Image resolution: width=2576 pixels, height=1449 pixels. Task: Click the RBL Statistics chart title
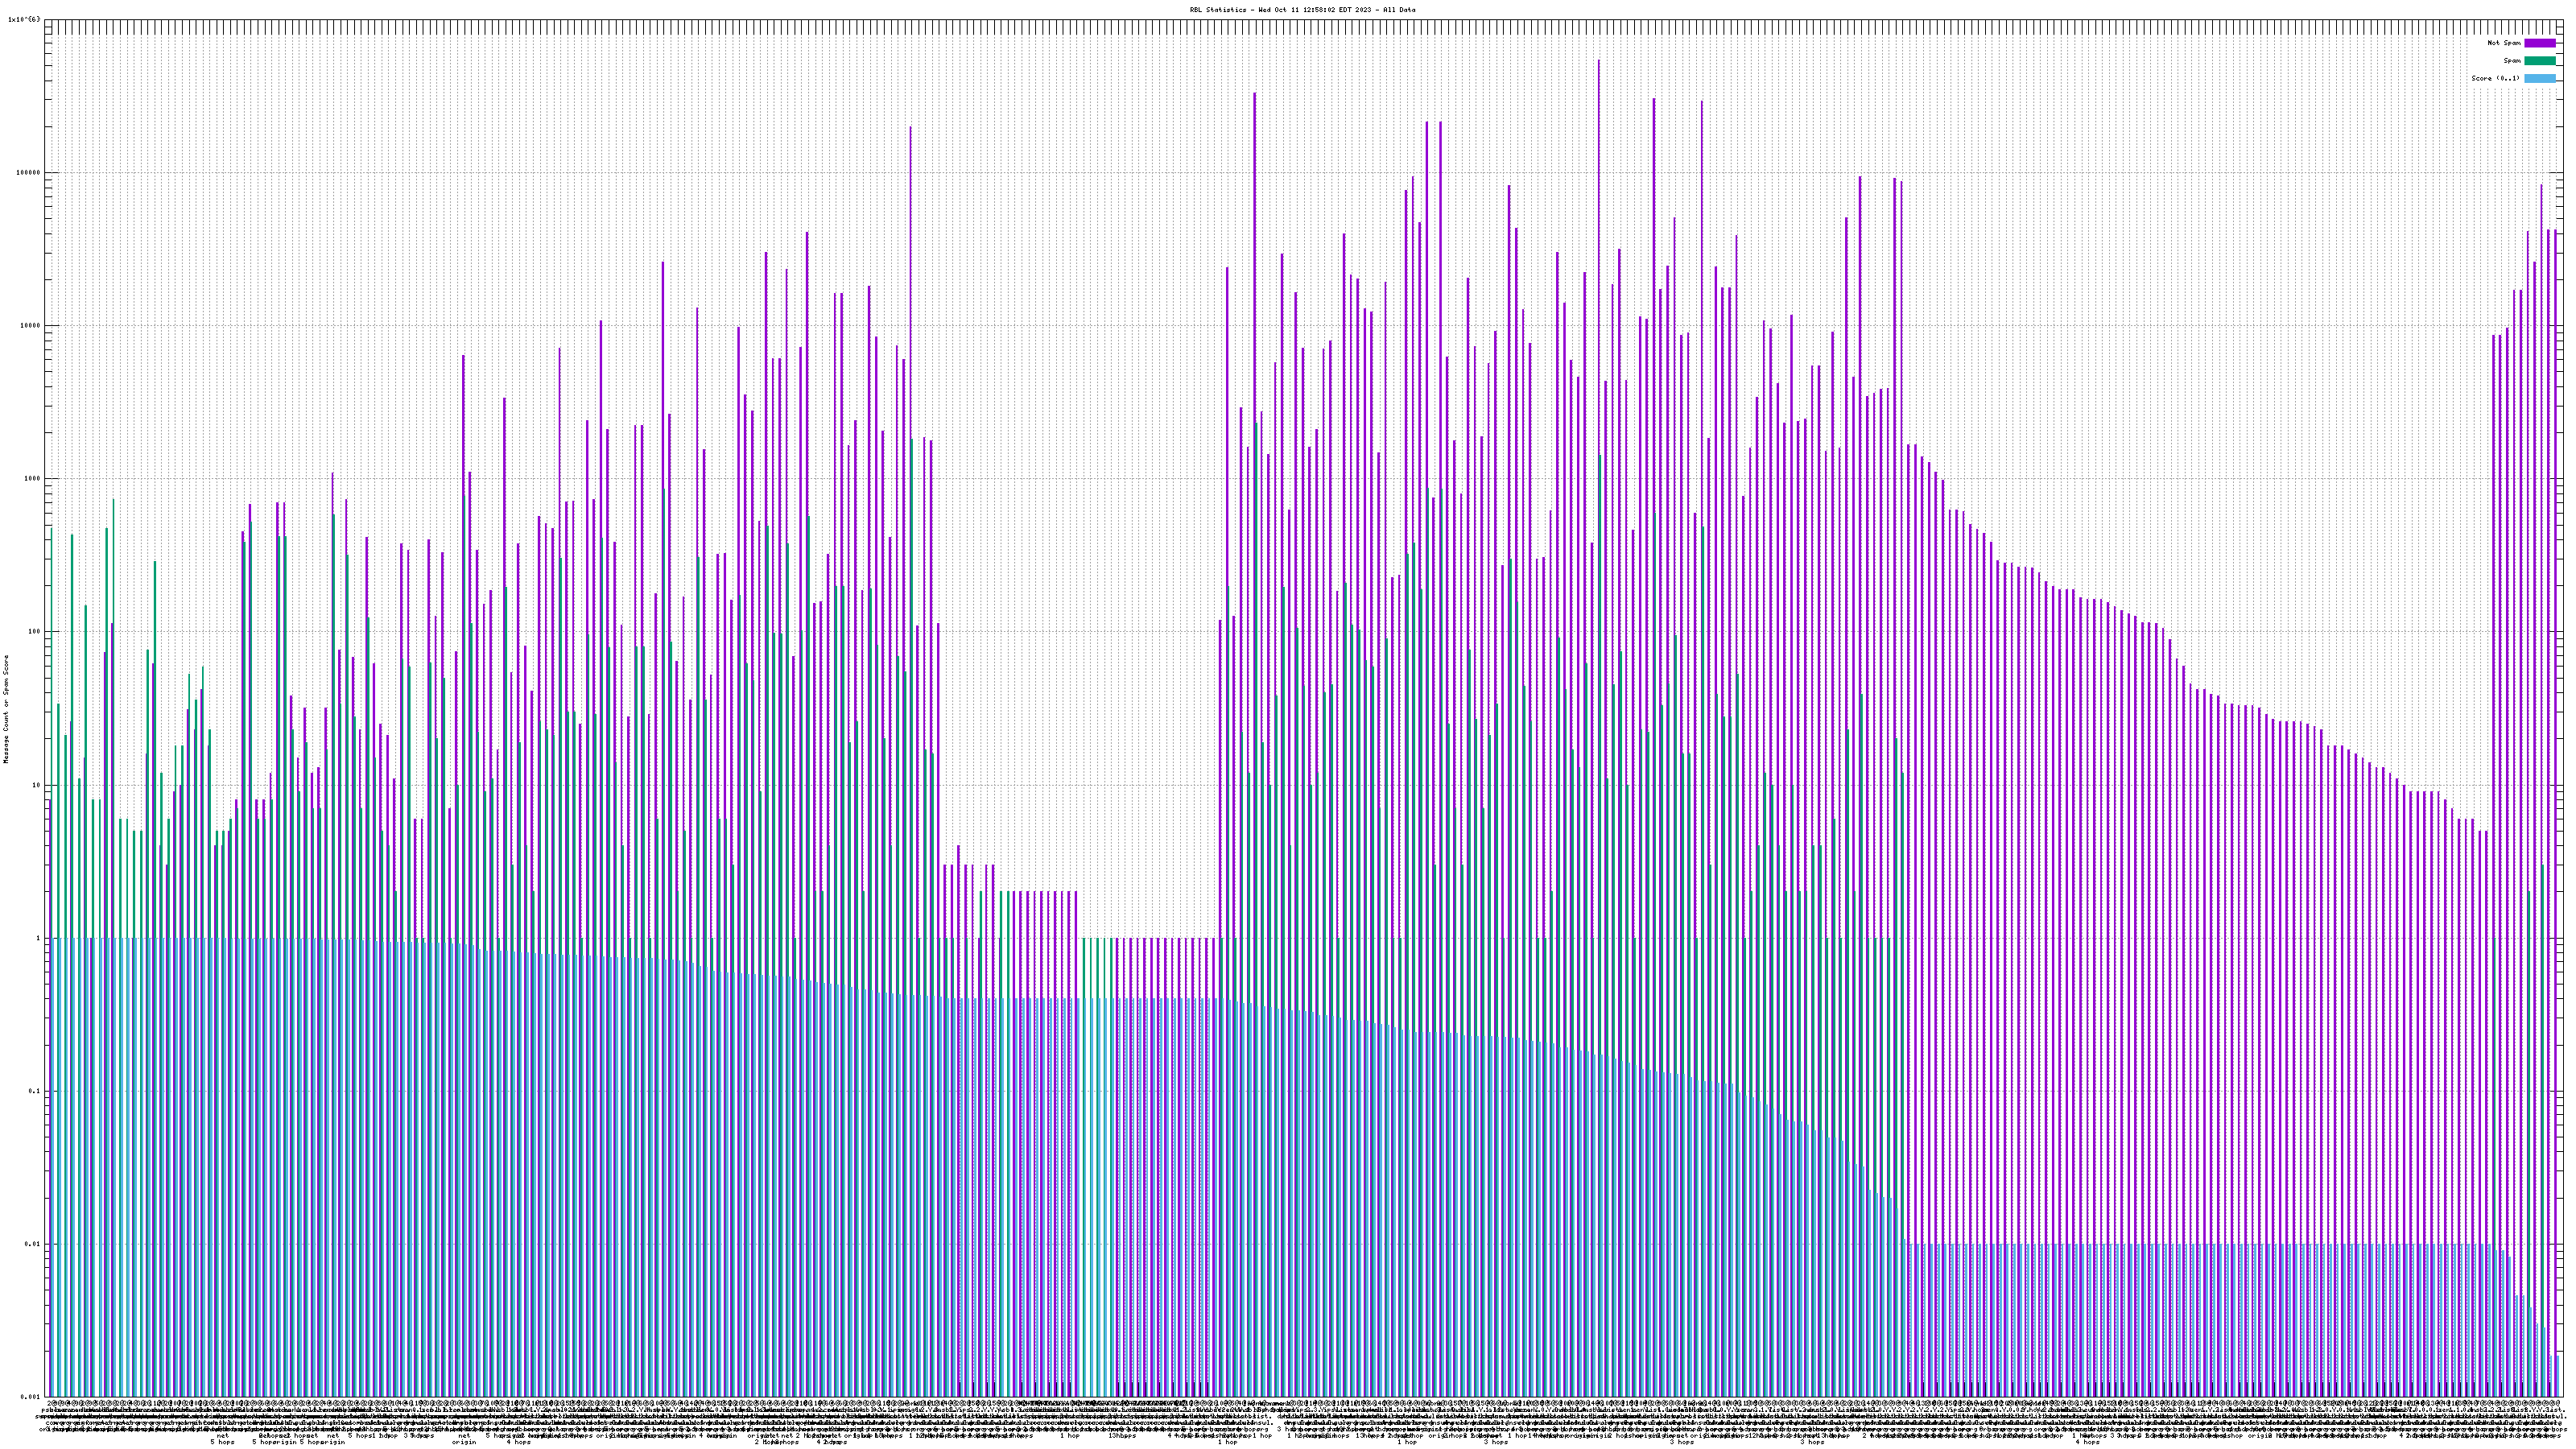pyautogui.click(x=1302, y=10)
